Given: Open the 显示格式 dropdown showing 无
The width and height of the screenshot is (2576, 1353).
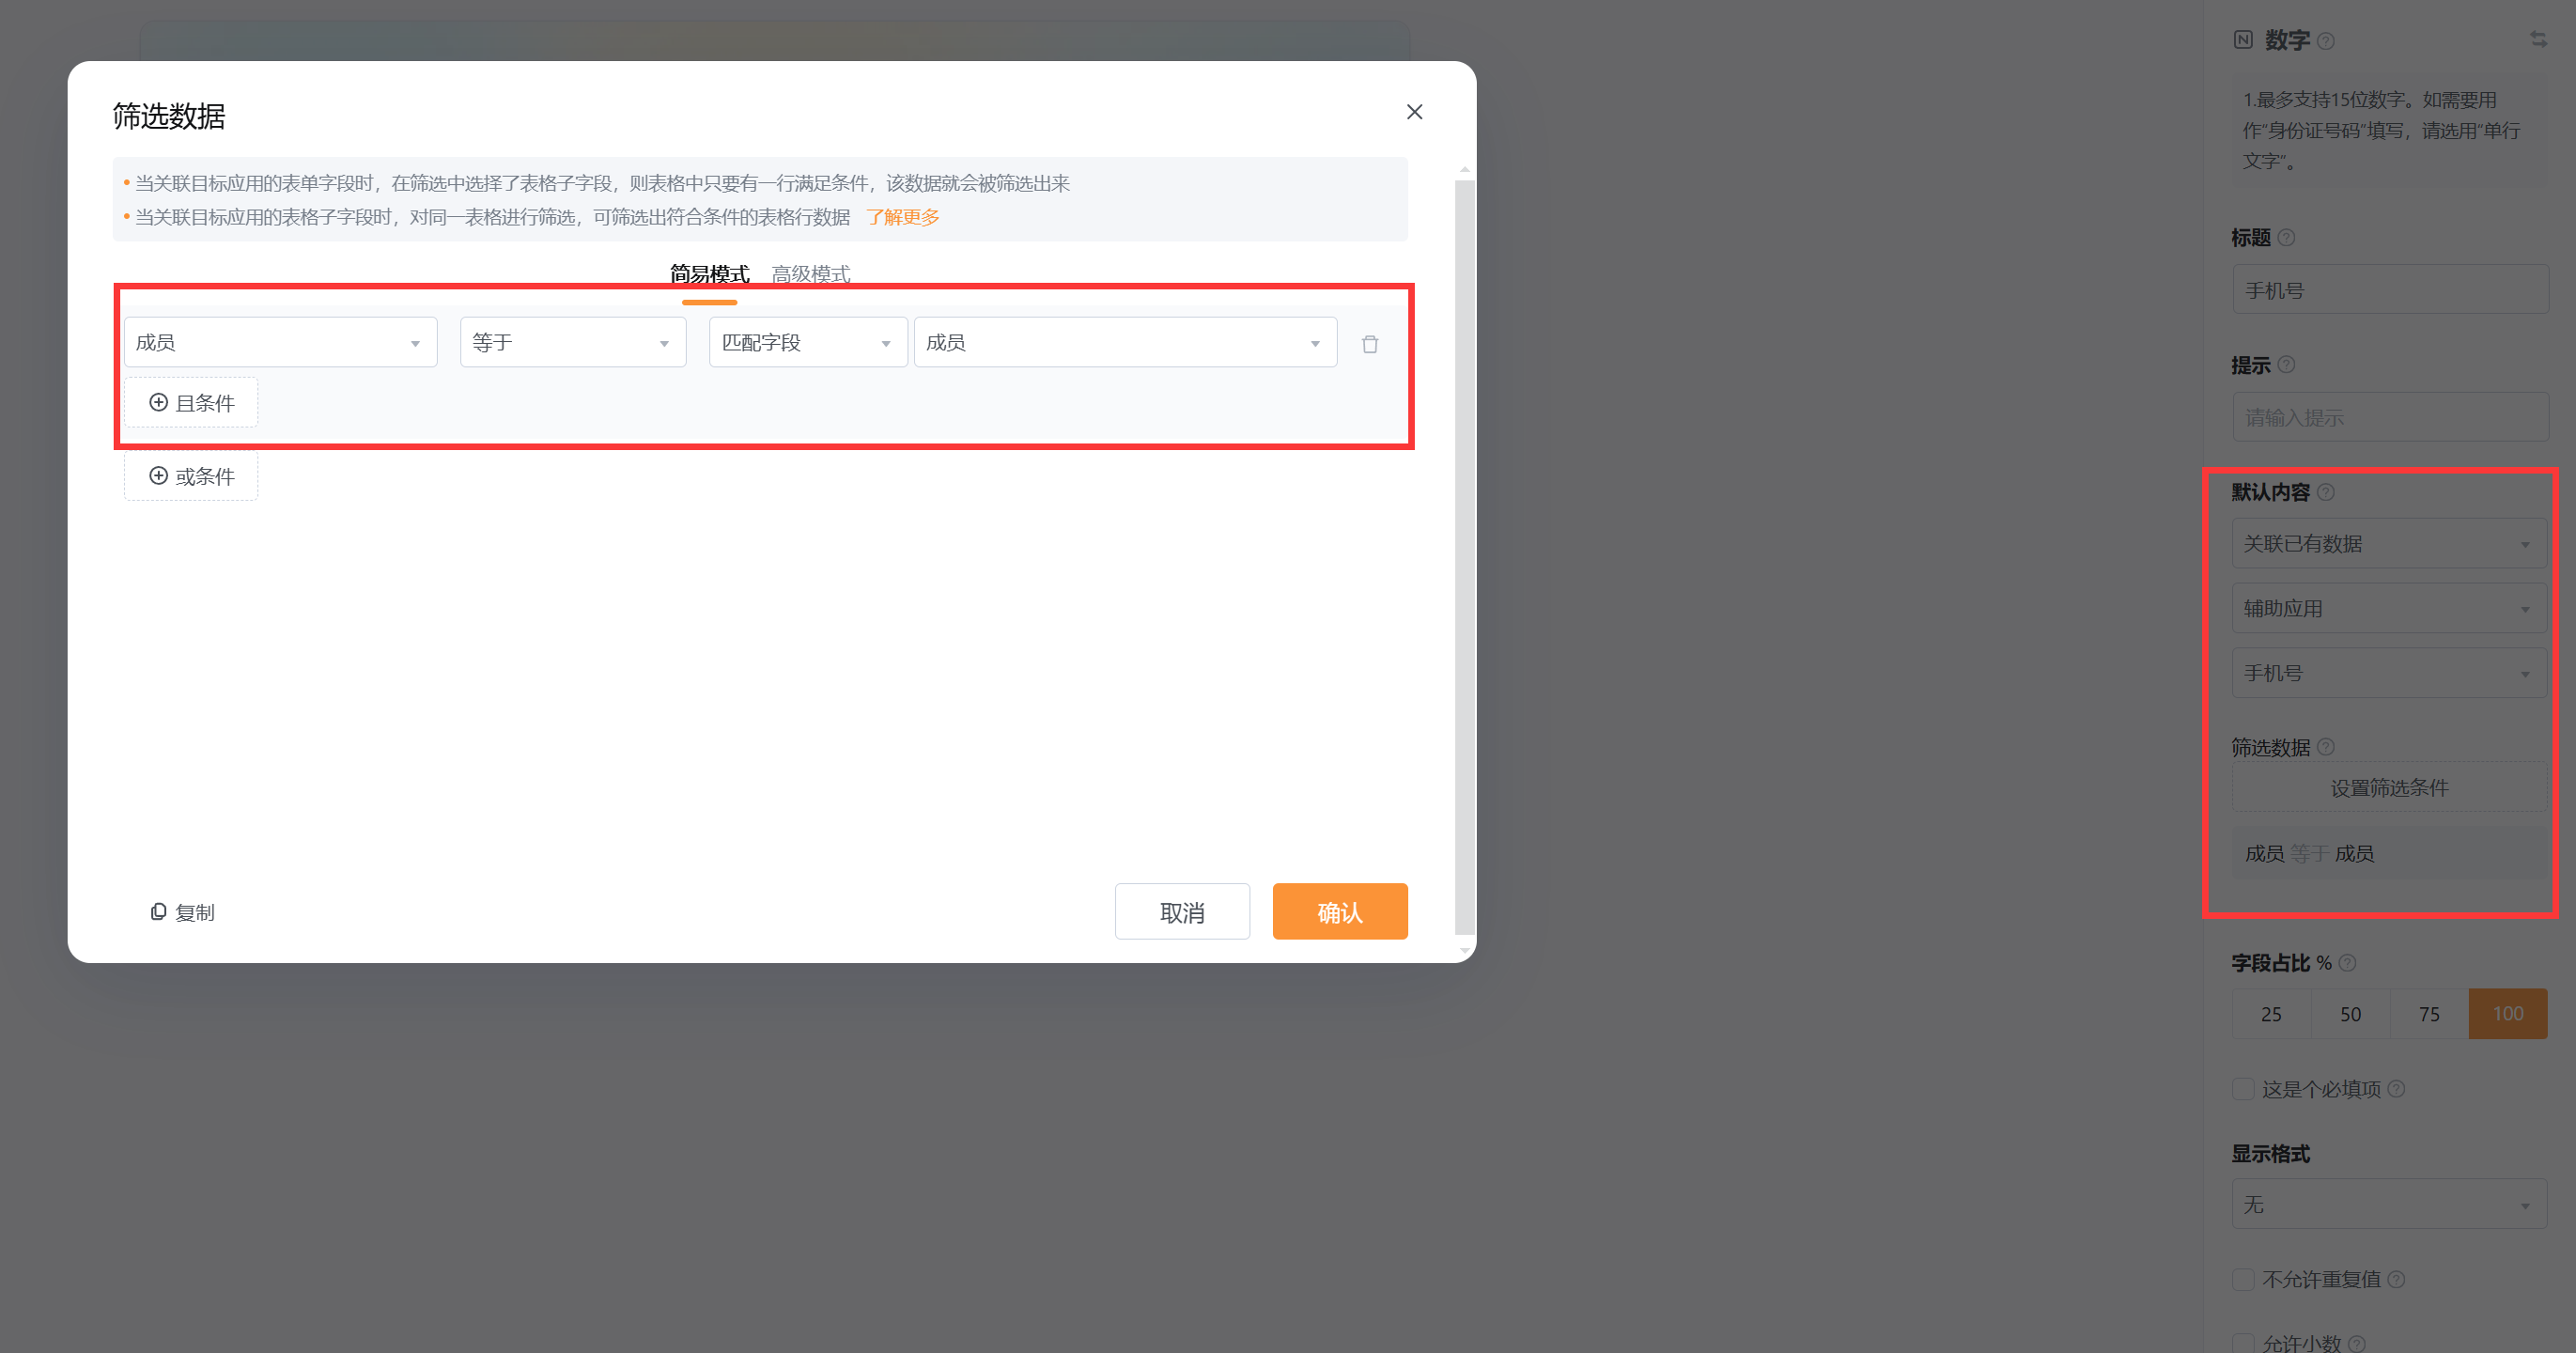Looking at the screenshot, I should pyautogui.click(x=2390, y=1204).
